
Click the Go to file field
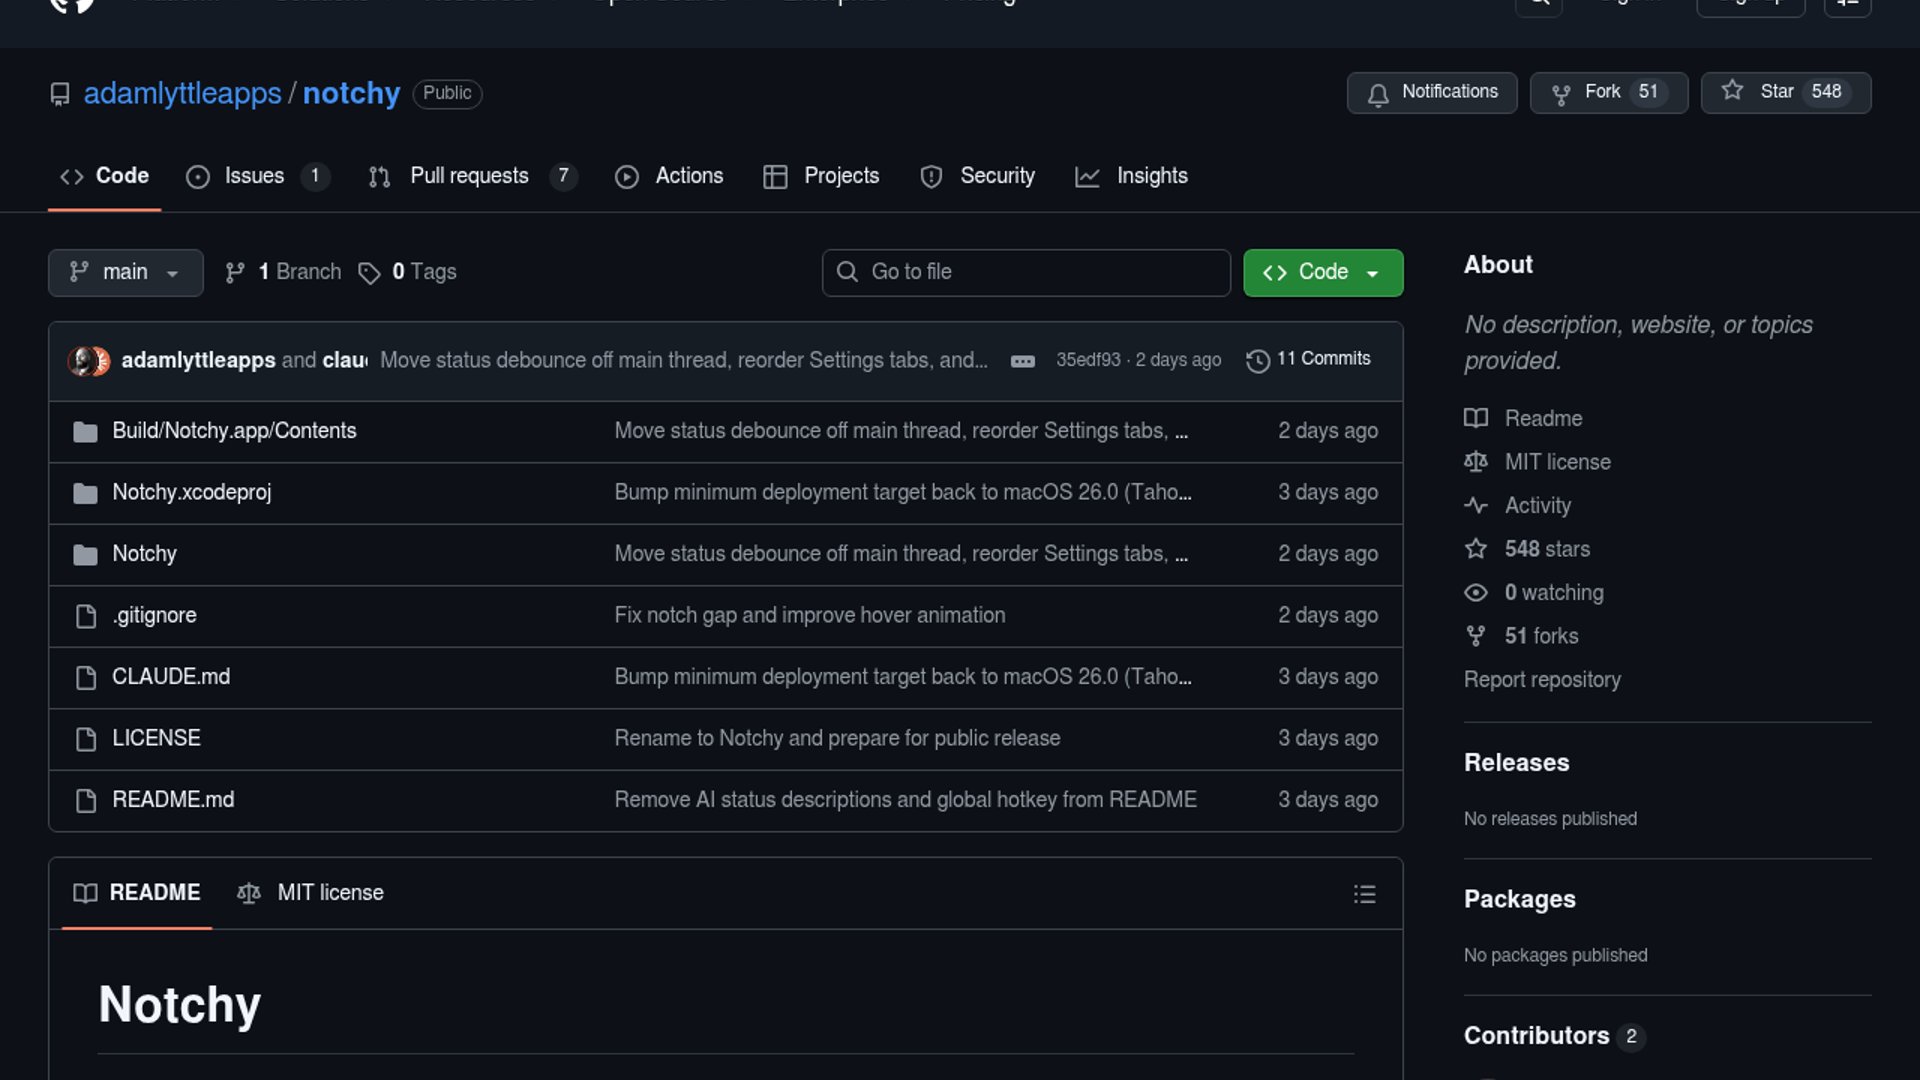[1025, 272]
